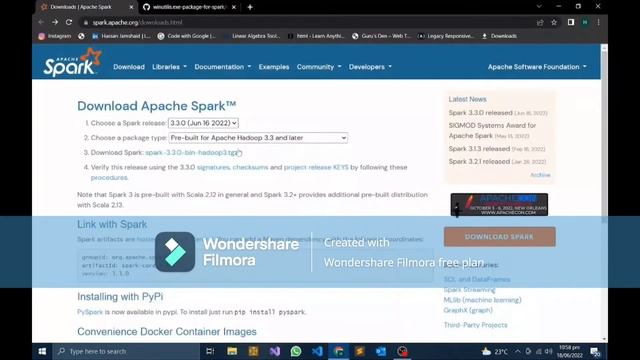The image size is (640, 360).
Task: Open the signatures link
Action: coord(213,167)
